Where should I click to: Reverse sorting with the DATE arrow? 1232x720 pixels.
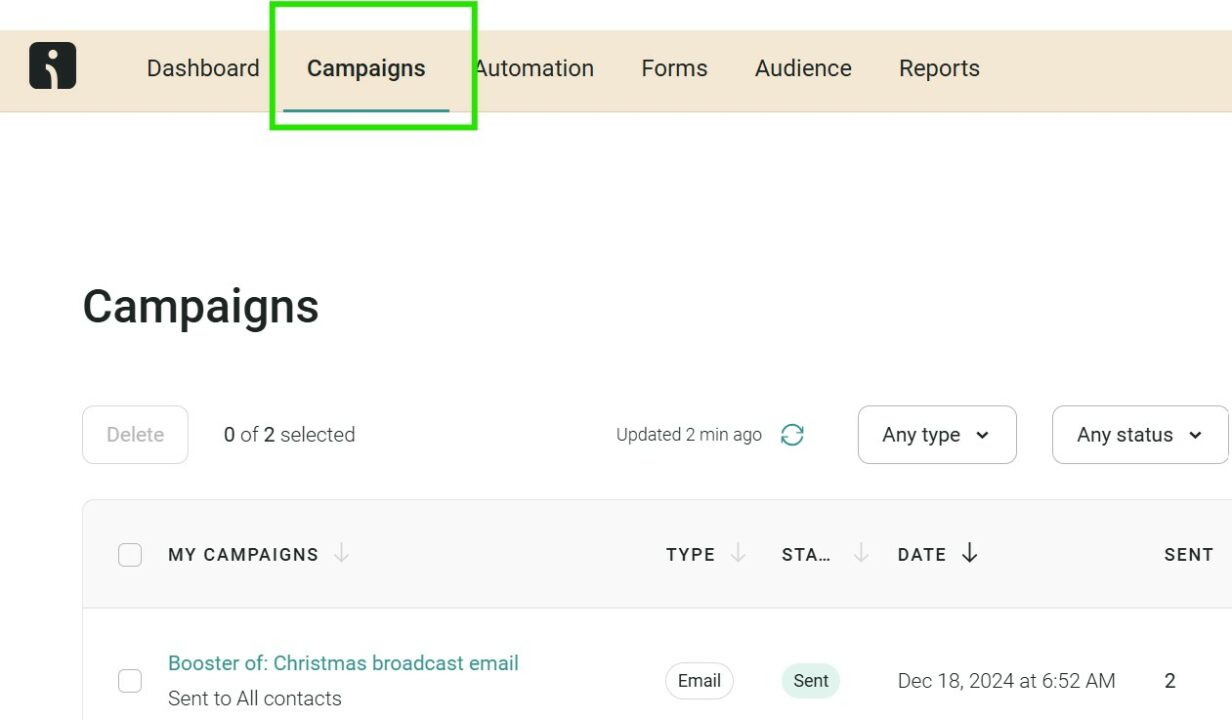point(968,554)
